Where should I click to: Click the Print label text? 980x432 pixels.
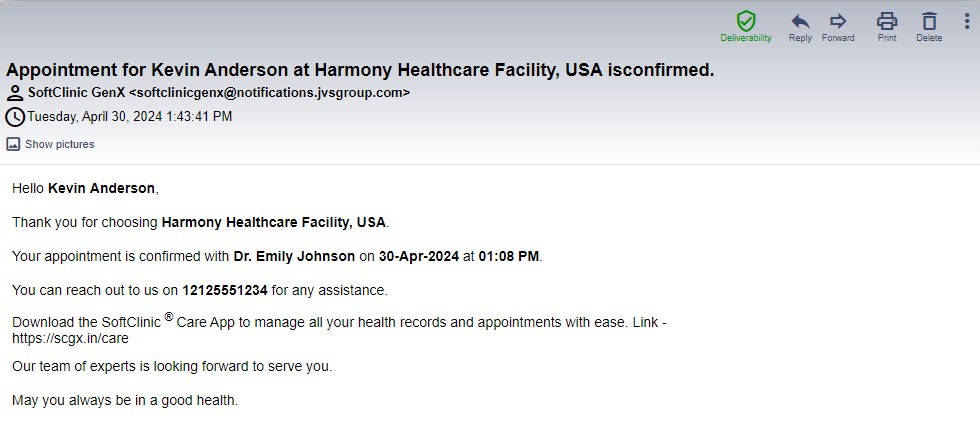coord(886,38)
